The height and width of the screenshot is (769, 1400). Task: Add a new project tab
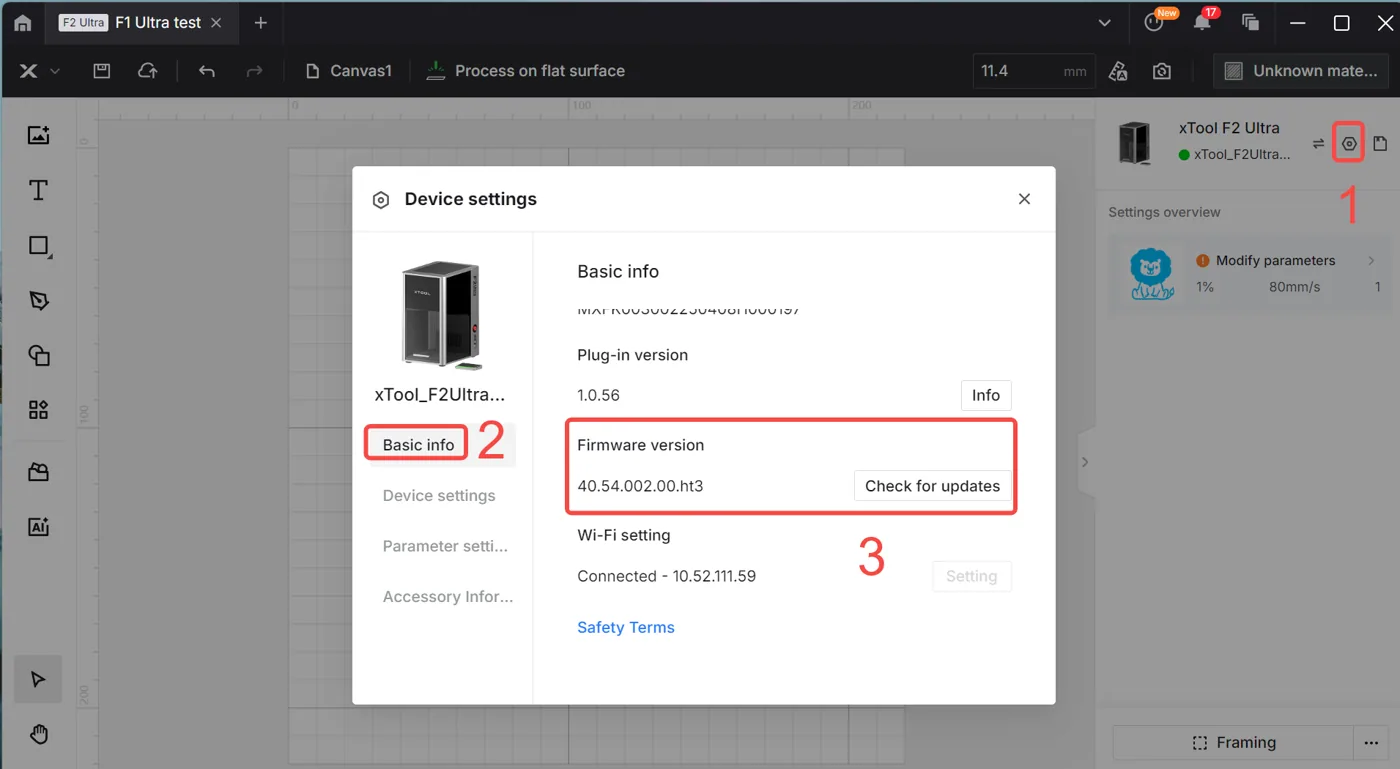pyautogui.click(x=260, y=22)
